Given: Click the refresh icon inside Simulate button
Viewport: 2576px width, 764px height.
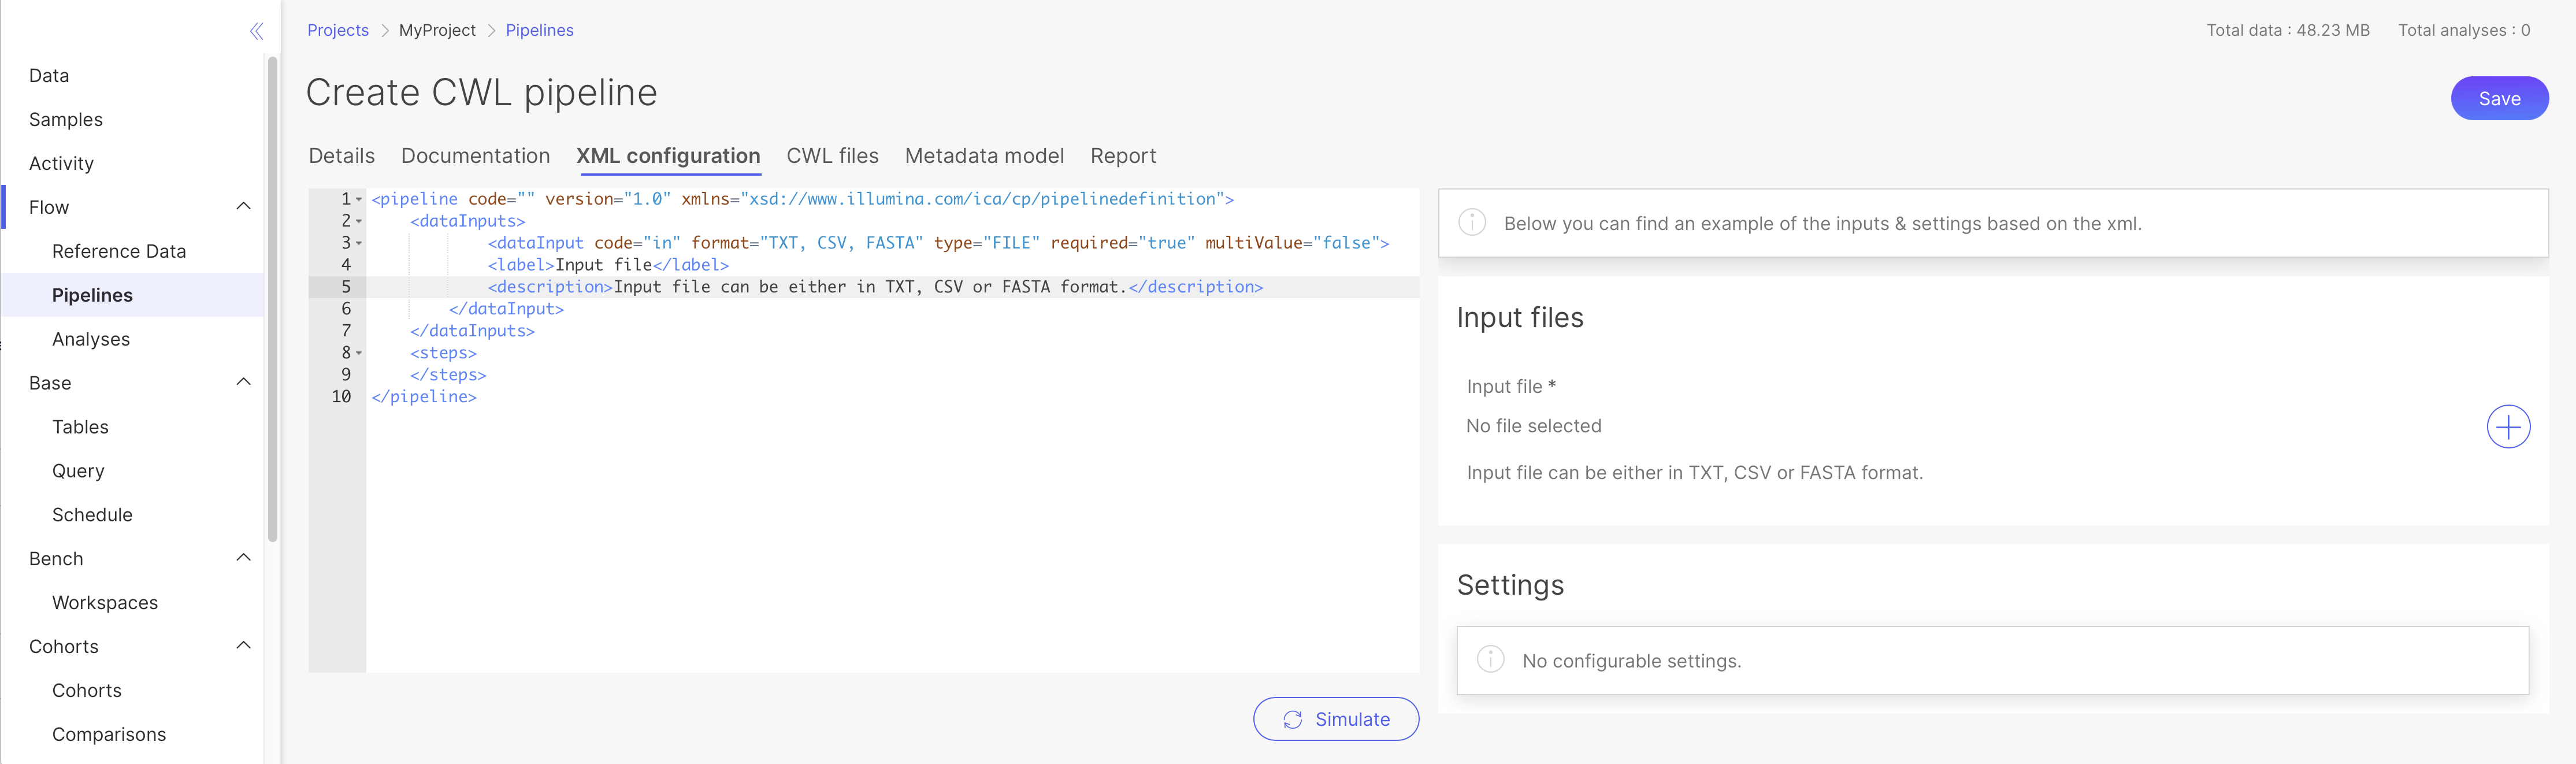Looking at the screenshot, I should click(x=1292, y=719).
